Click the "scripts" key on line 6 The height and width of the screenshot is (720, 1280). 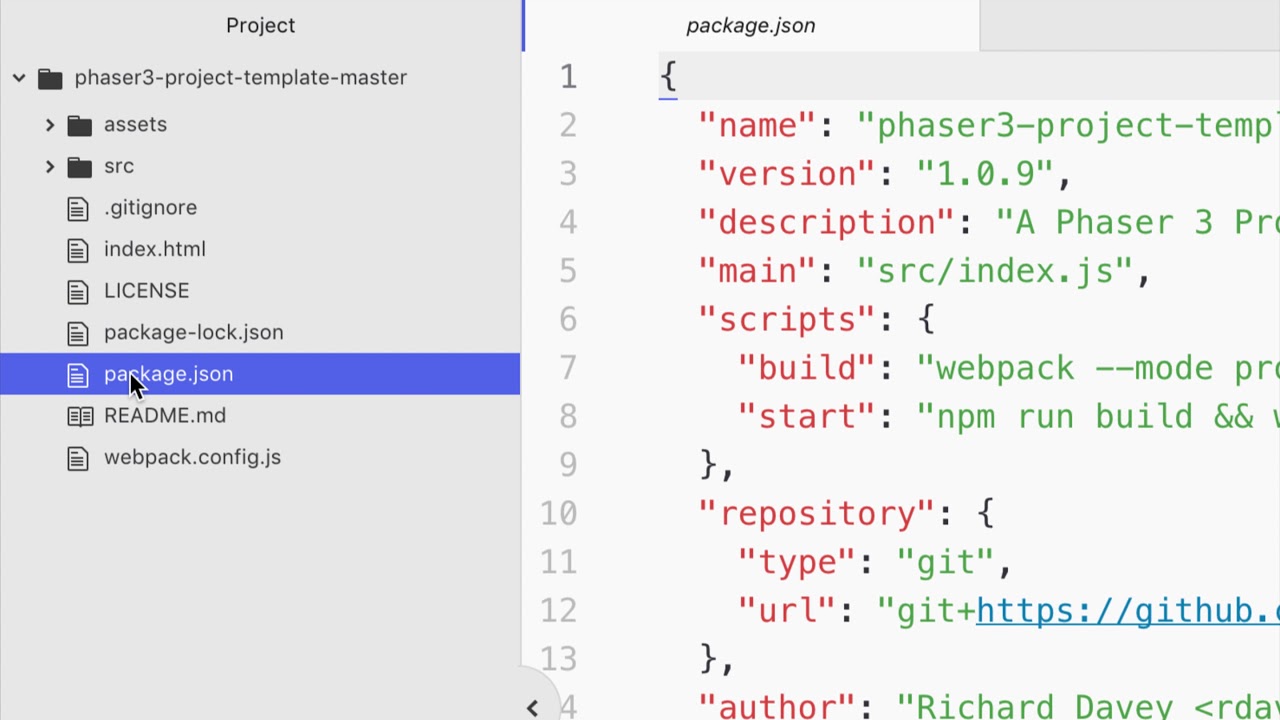tap(788, 320)
